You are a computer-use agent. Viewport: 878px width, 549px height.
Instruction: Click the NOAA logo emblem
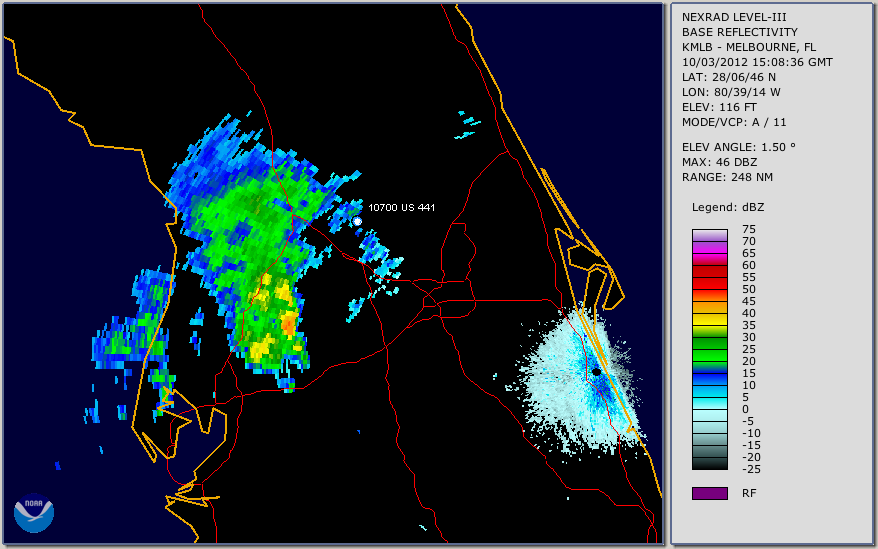34,513
